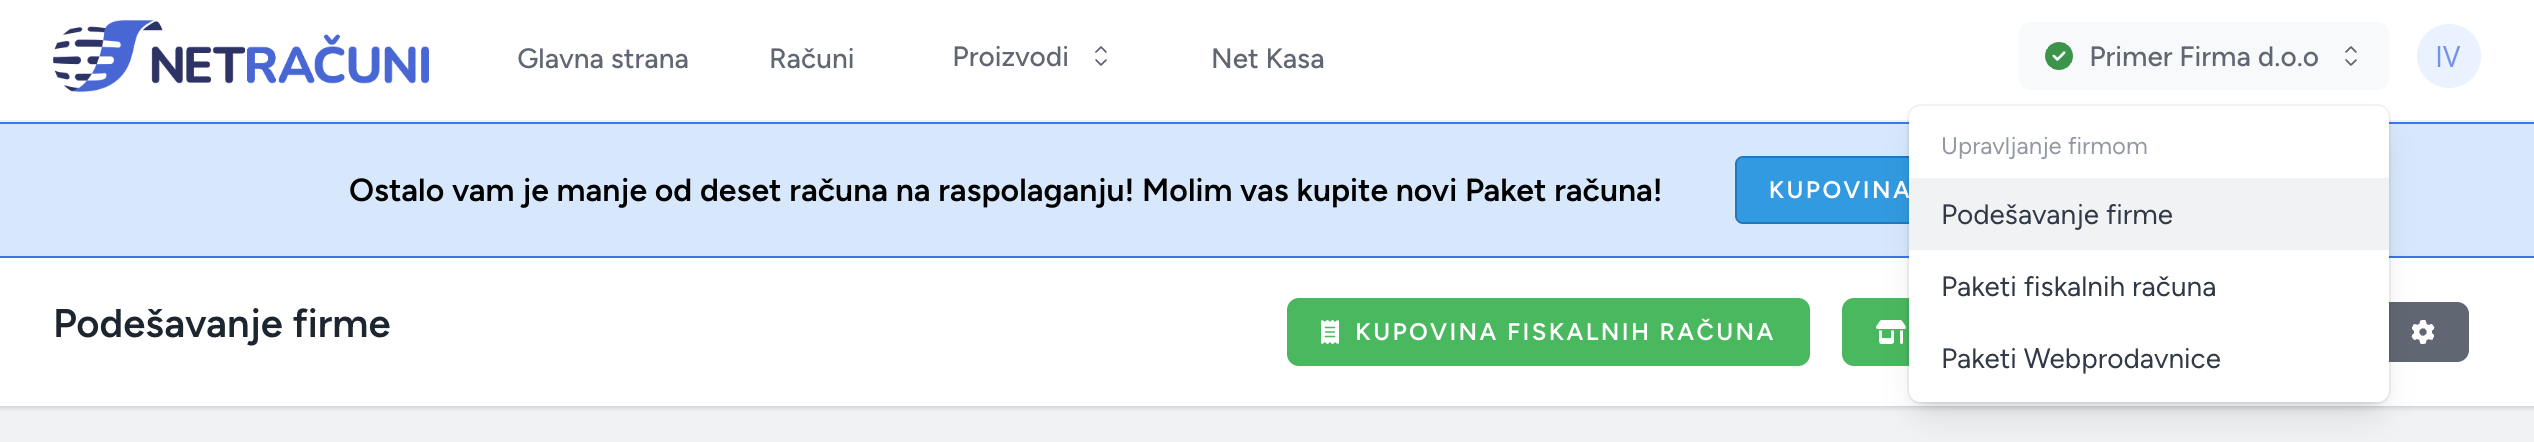Screen dimensions: 2534x442
Task: Expand the chevron next to Proizvodi
Action: pos(1101,57)
